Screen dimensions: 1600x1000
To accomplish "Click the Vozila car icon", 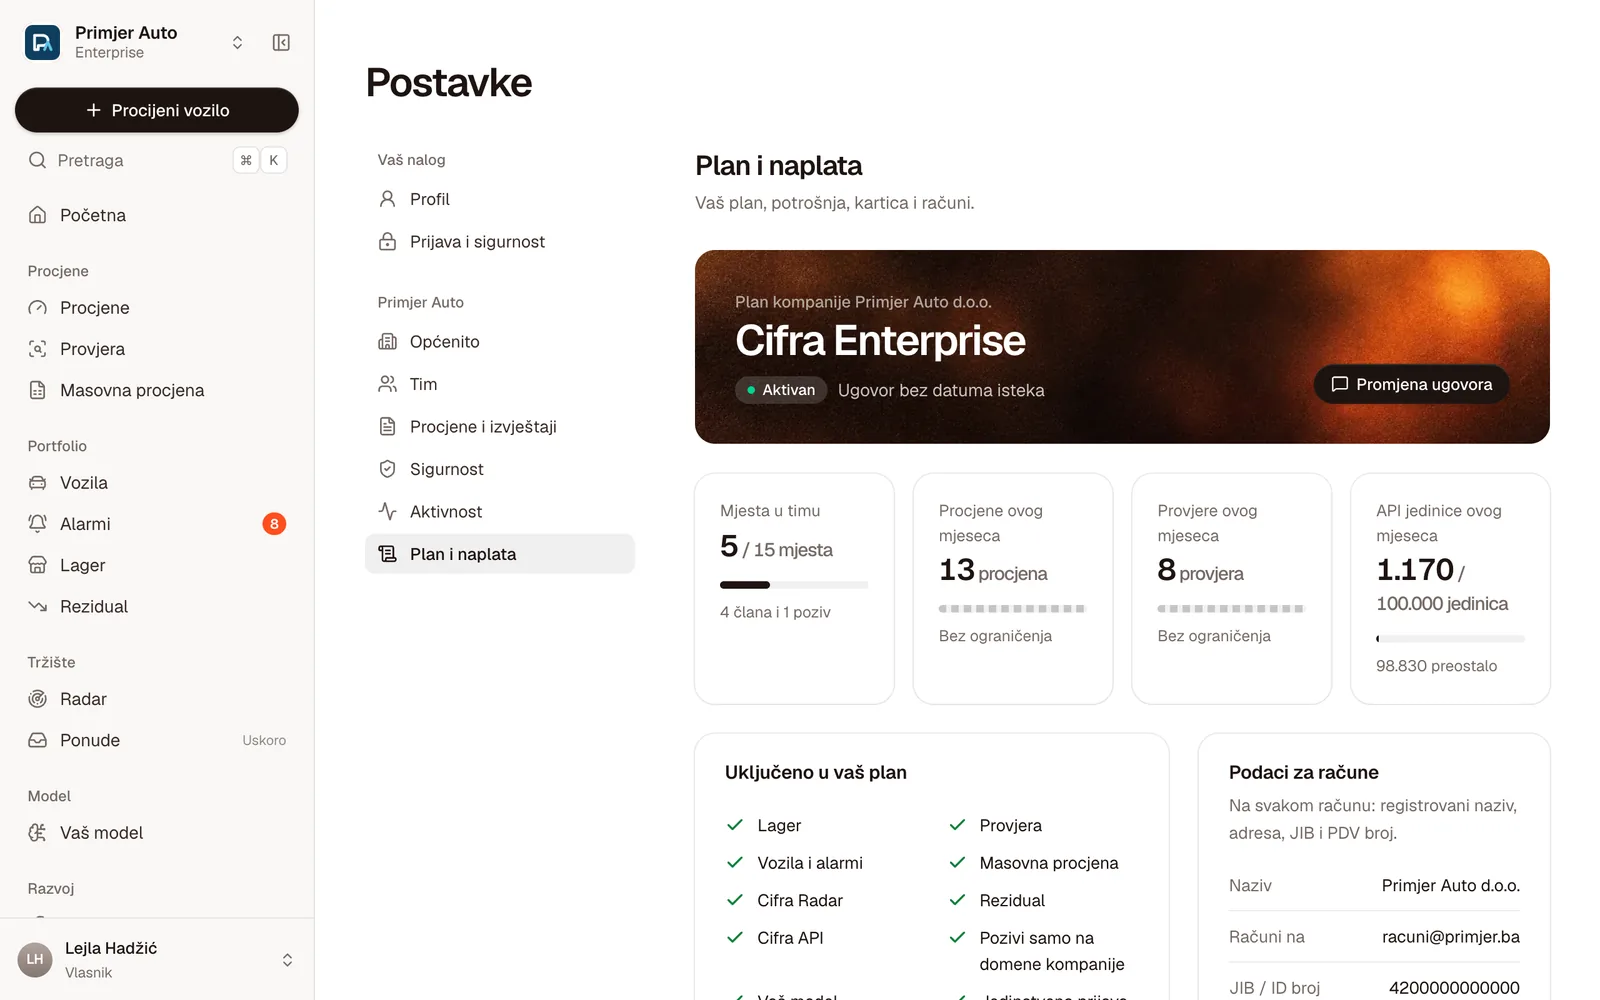I will point(37,483).
